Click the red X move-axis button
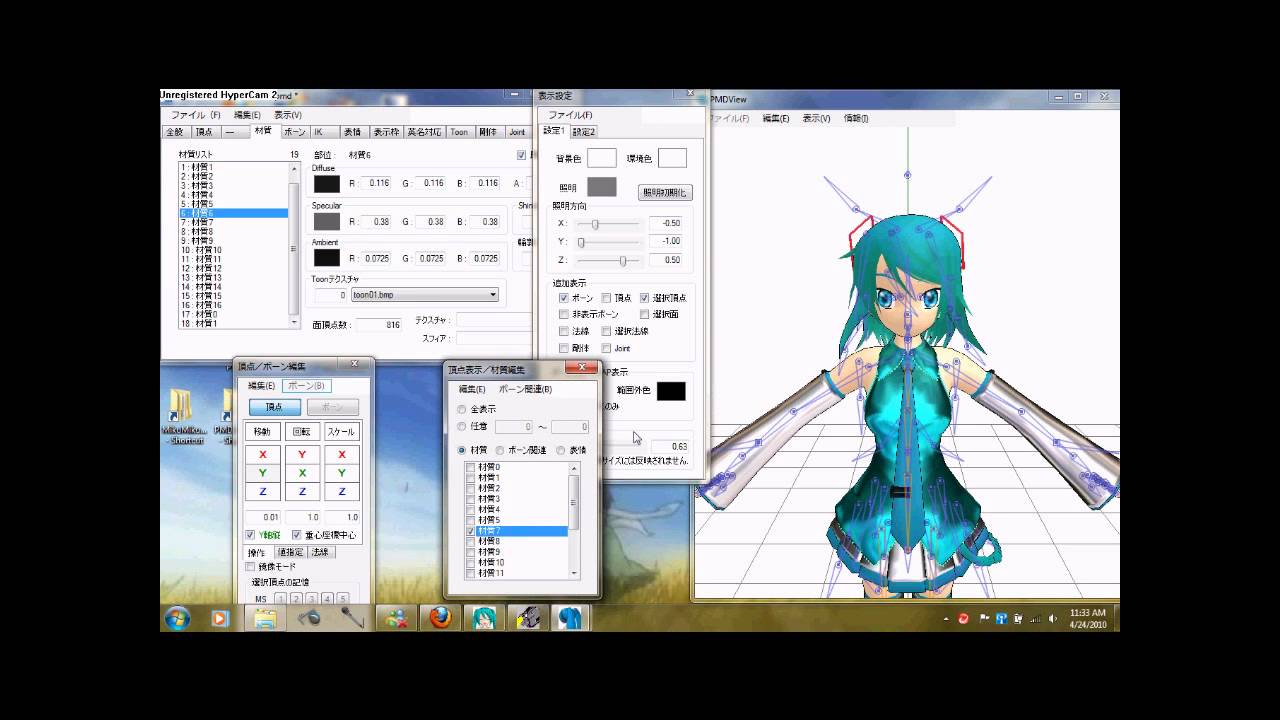This screenshot has height=720, width=1280. [x=263, y=454]
